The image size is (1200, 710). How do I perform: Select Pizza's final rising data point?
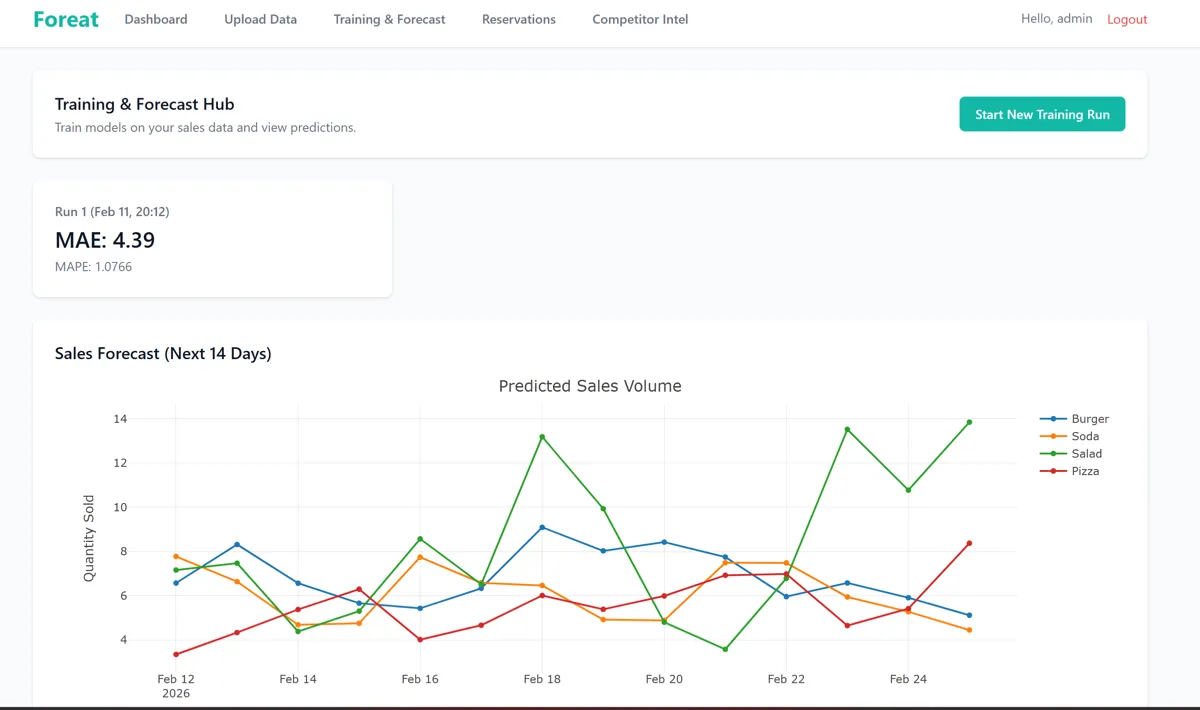969,543
